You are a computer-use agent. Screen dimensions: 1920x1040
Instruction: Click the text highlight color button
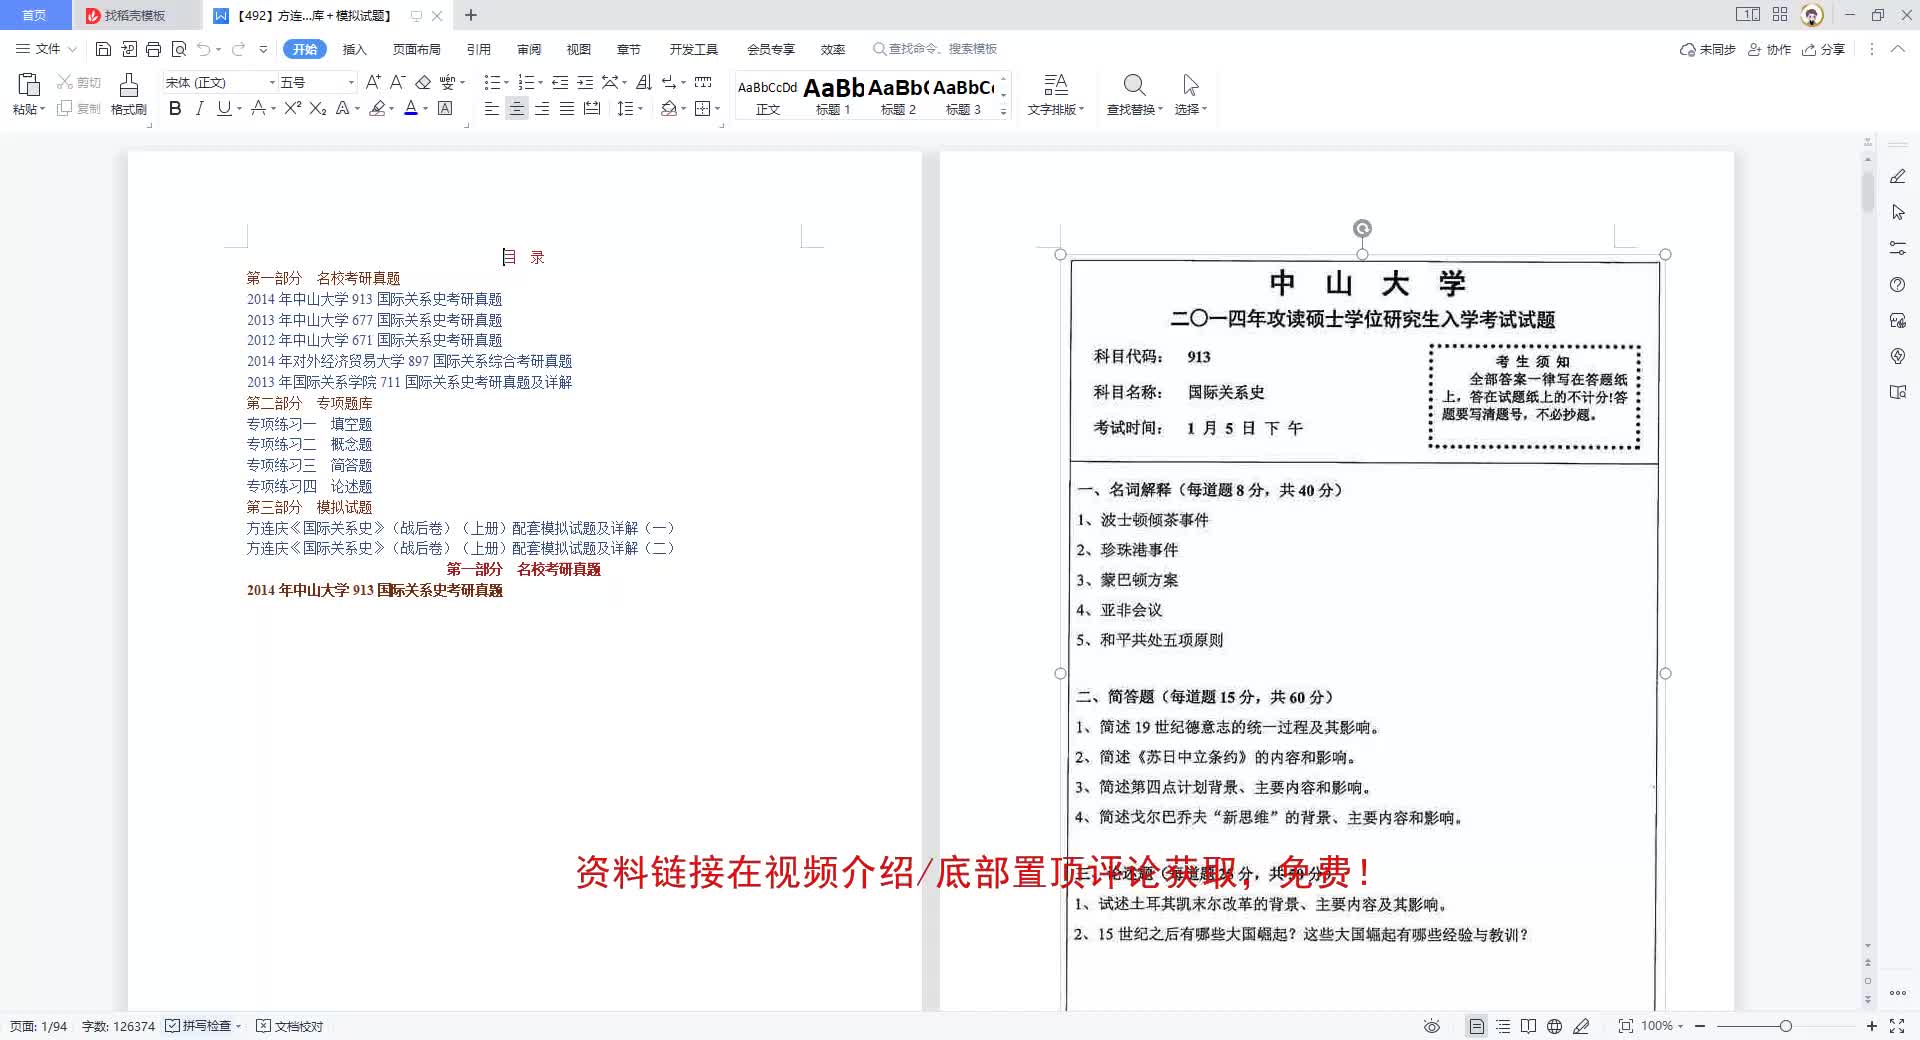click(x=377, y=108)
